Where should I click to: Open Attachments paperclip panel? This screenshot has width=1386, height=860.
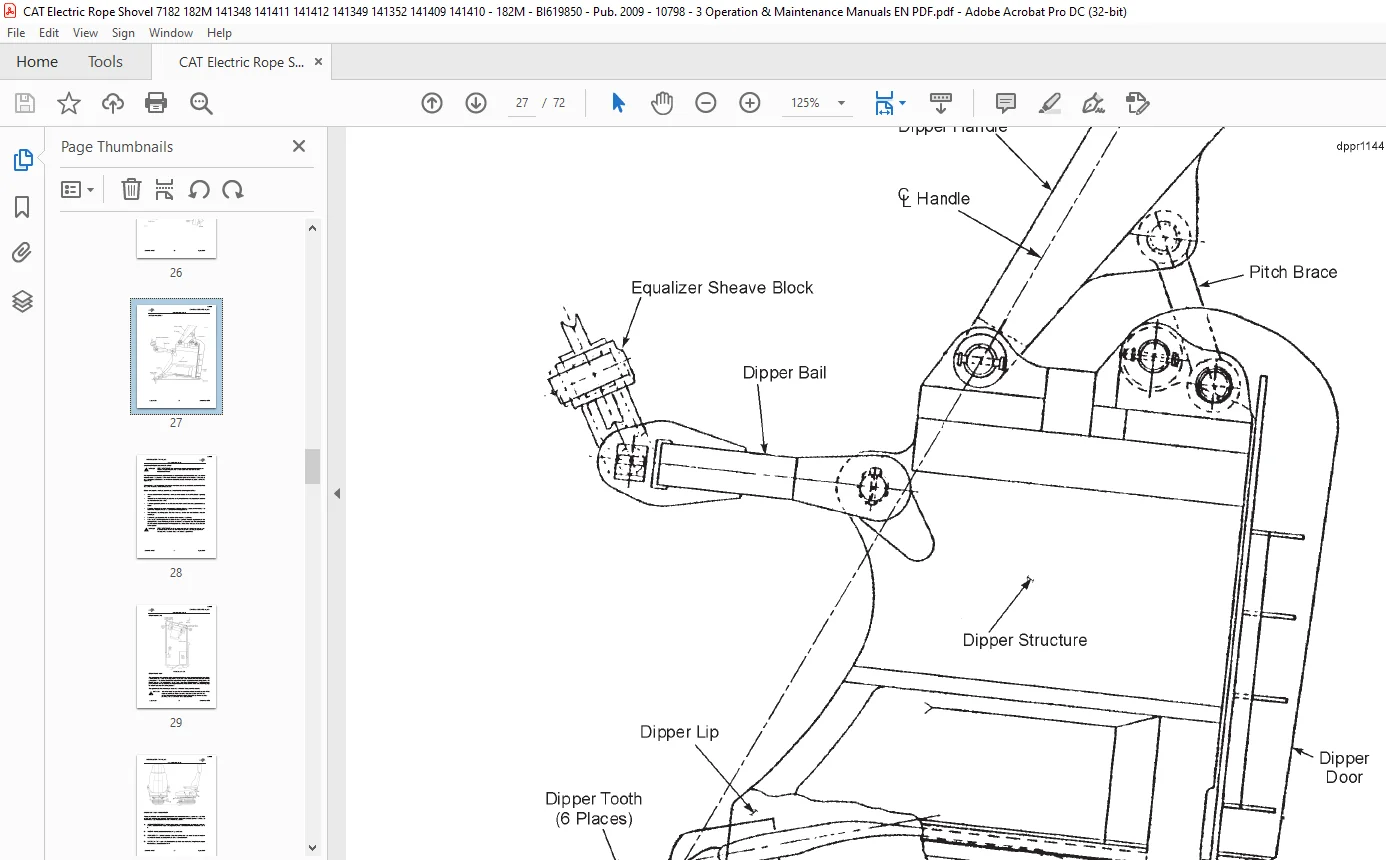22,253
